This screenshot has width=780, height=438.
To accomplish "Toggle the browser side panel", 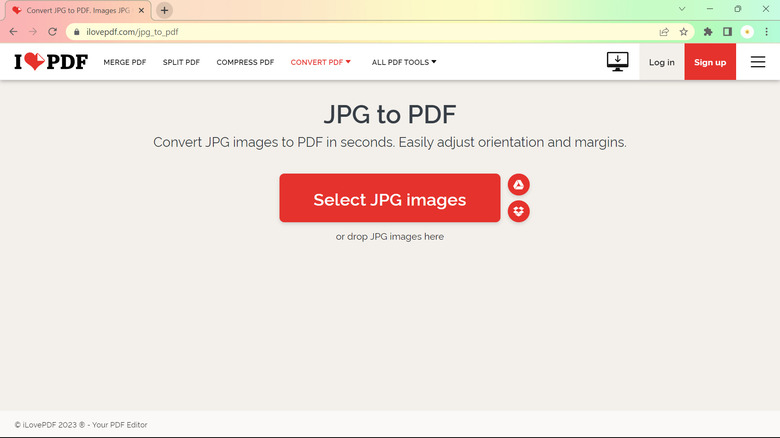I will [x=727, y=32].
